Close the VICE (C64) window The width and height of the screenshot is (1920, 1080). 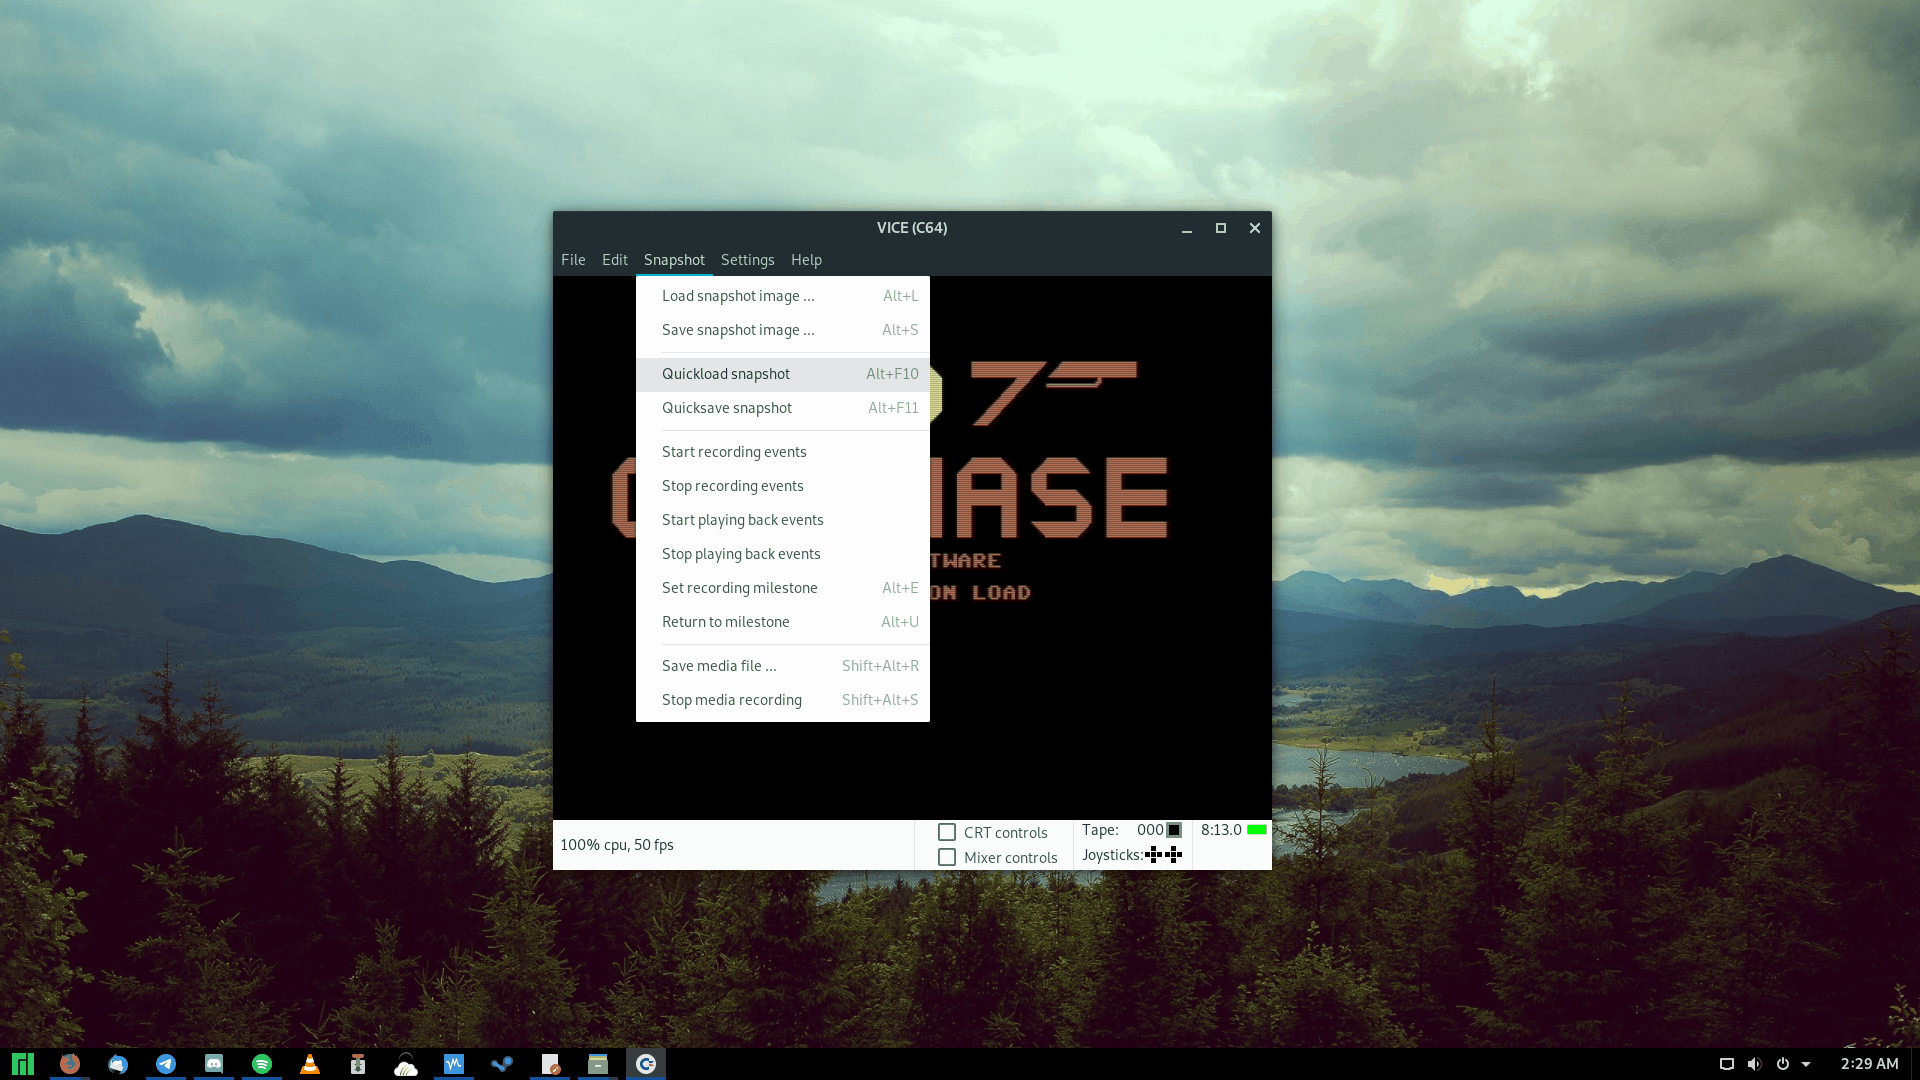click(x=1255, y=228)
